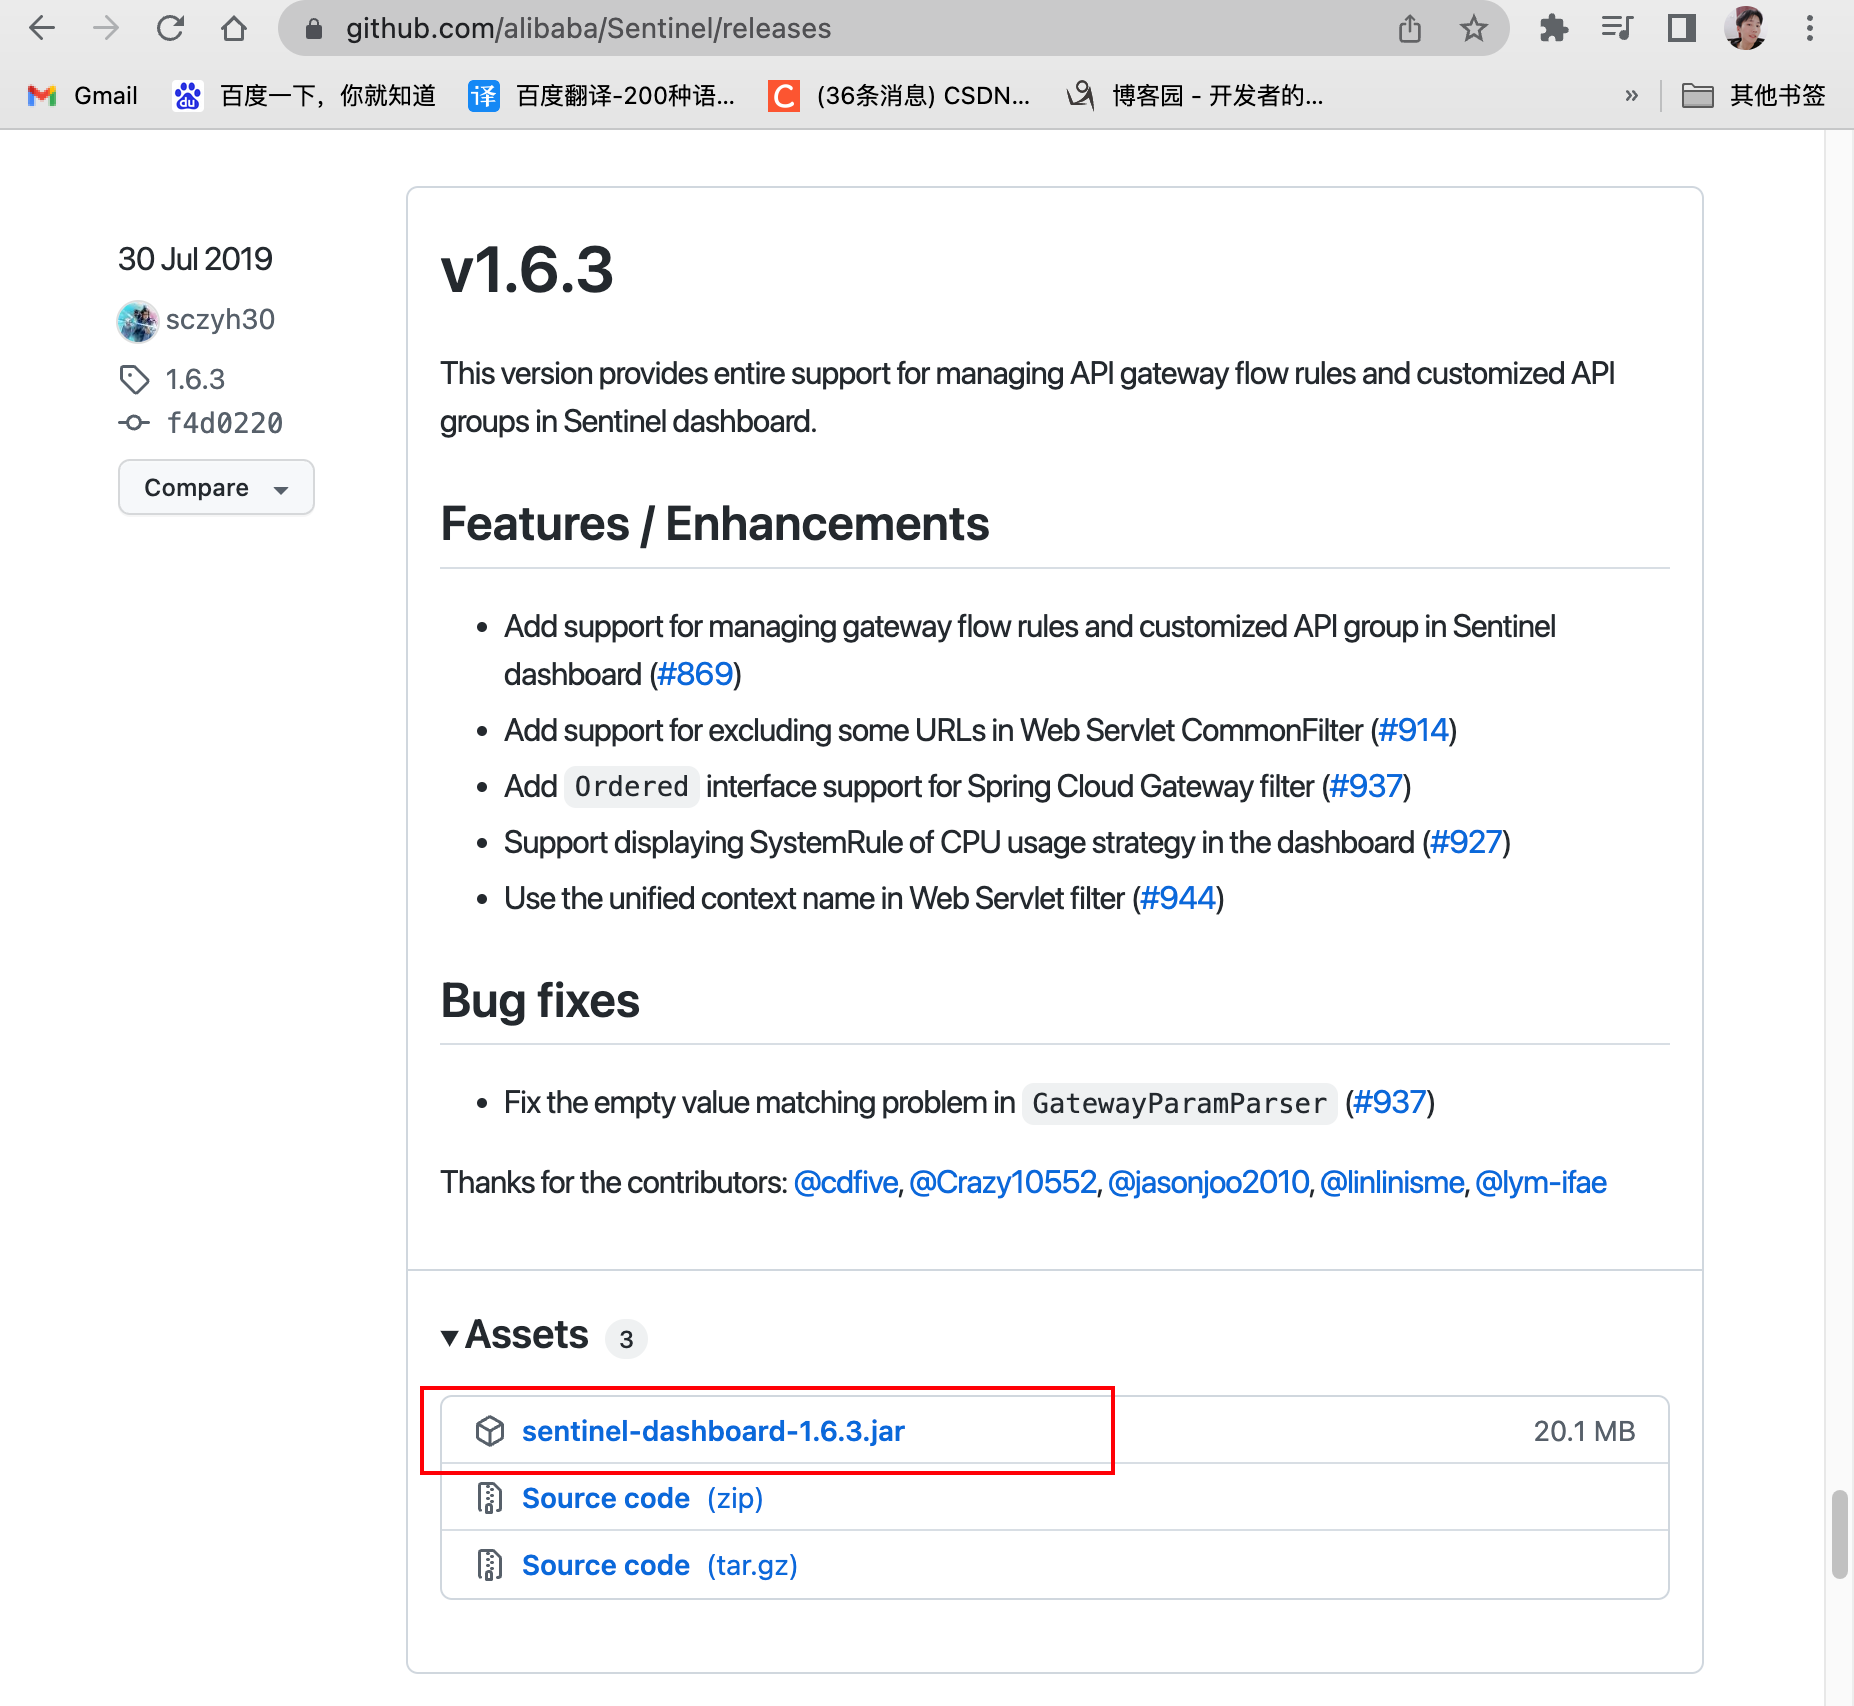The width and height of the screenshot is (1854, 1706).
Task: Click the 'GatewayParamParser' code text
Action: 1179,1103
